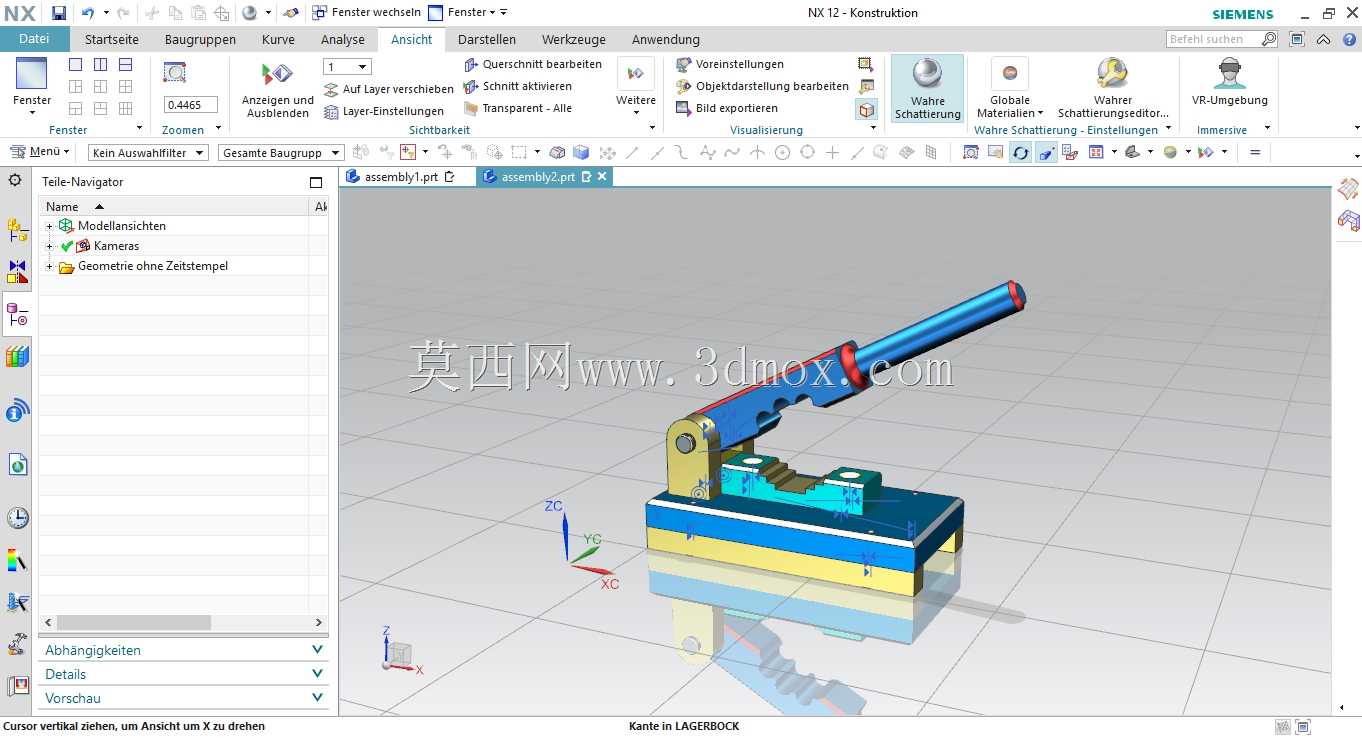Click the Befehl suchen search box
The width and height of the screenshot is (1362, 738).
1222,39
